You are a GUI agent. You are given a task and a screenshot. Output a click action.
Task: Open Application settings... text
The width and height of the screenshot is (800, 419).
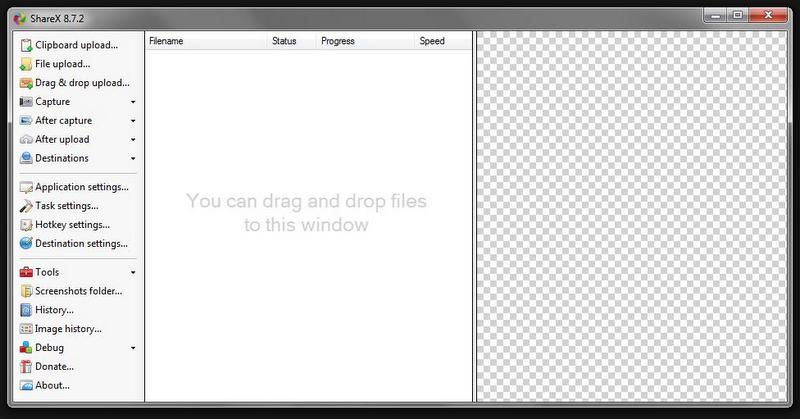[82, 187]
